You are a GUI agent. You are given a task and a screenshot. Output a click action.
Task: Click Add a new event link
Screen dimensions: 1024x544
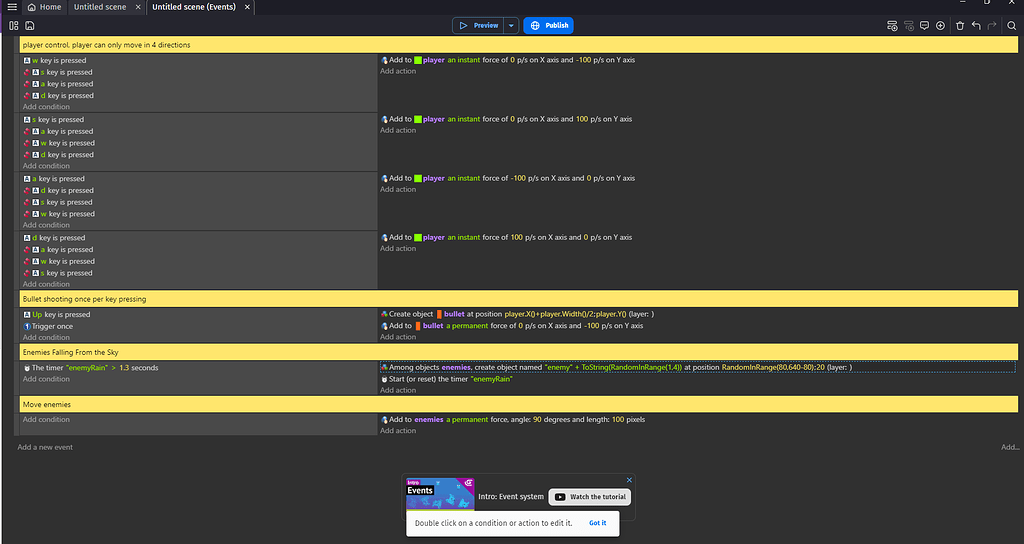point(45,447)
